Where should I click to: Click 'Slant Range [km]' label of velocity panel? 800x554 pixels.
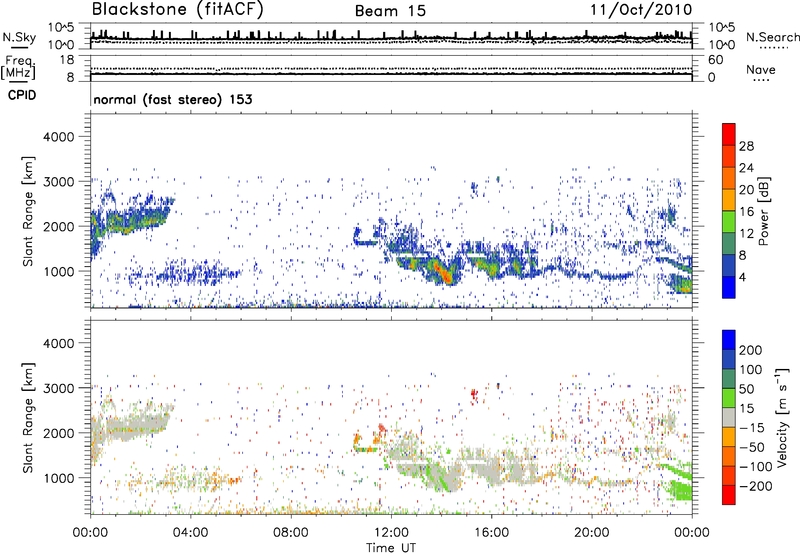tap(28, 417)
